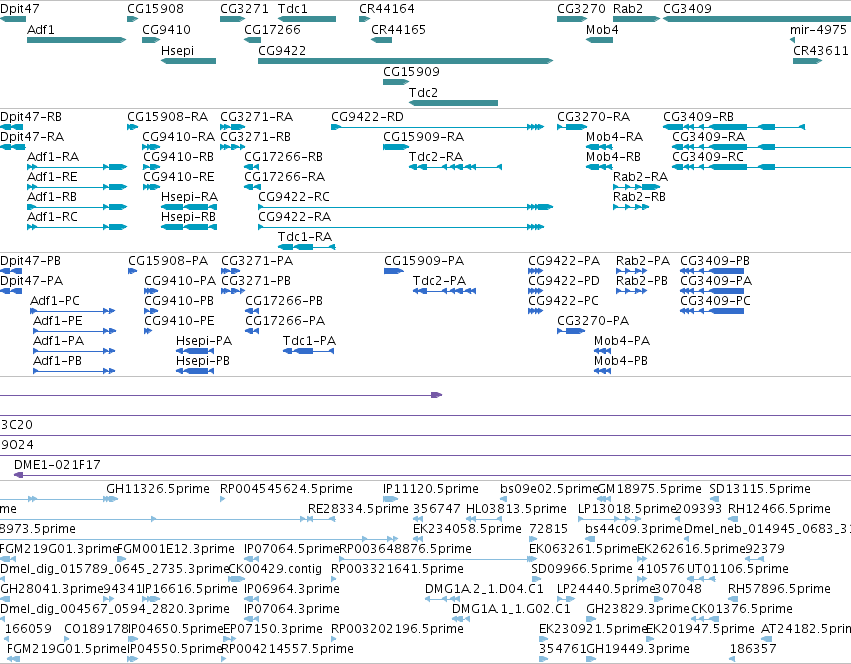Click the RP004545624.5prime EST label
Viewport: 851px width, 664px height.
286,489
